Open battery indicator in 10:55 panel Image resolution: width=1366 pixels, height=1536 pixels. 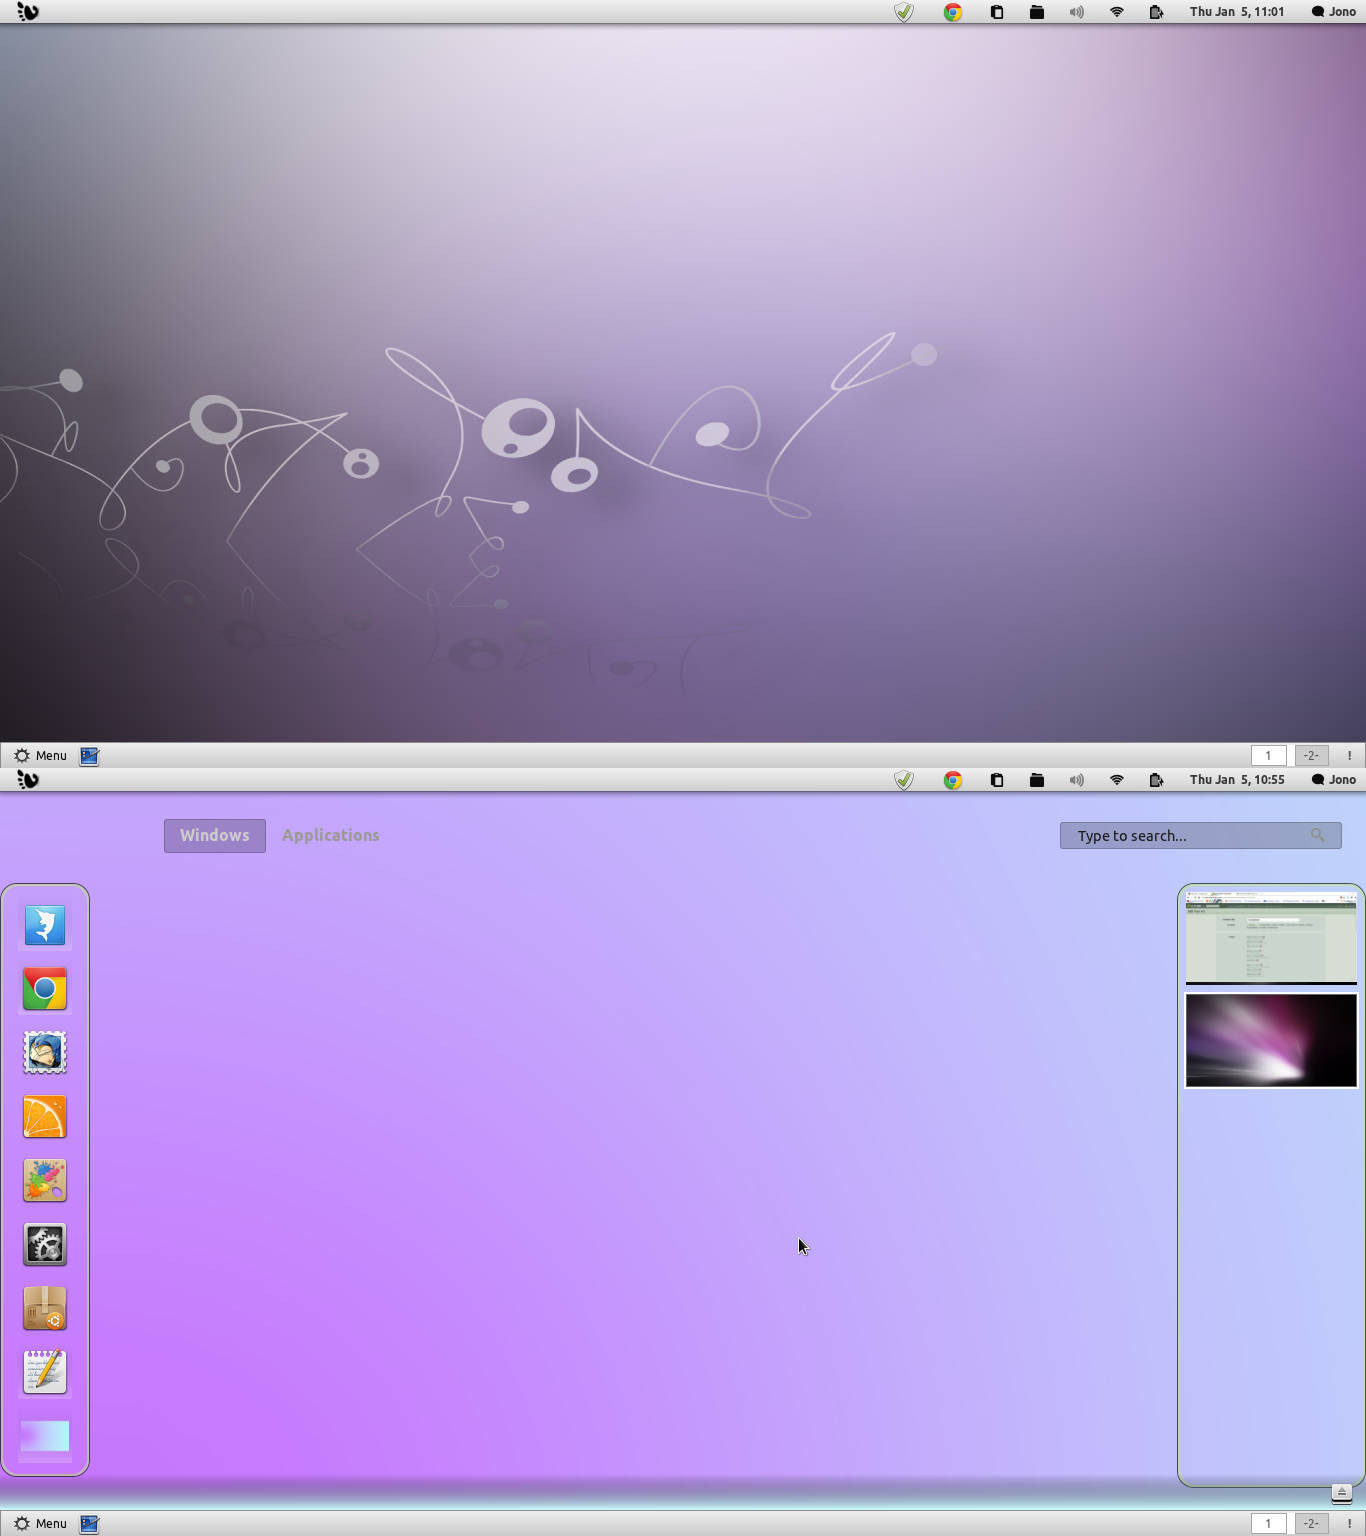(x=1156, y=780)
